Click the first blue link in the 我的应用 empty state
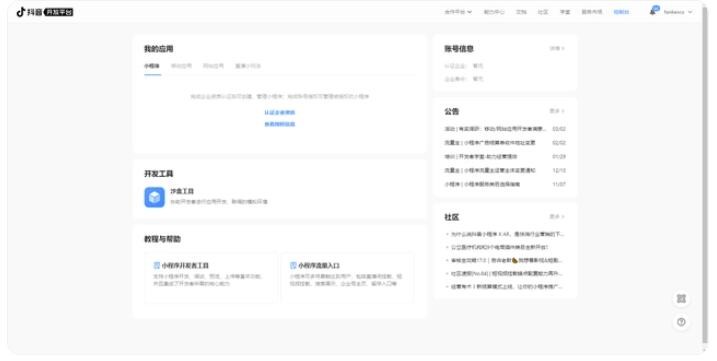717x361 pixels. 280,113
